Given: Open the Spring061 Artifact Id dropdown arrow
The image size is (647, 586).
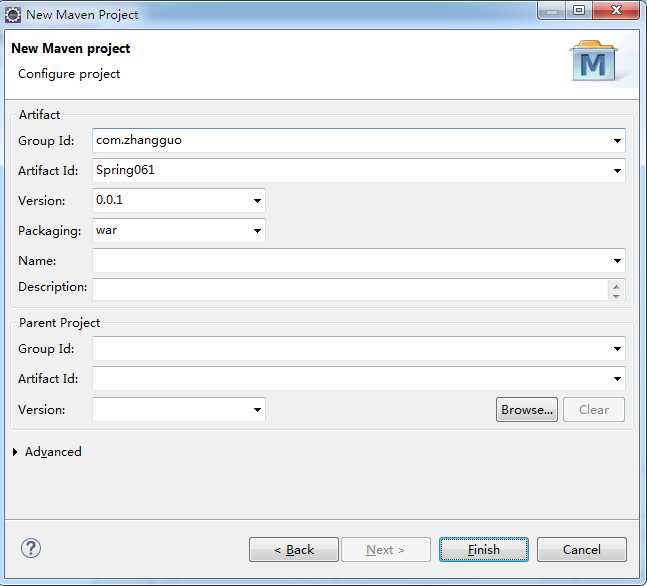Looking at the screenshot, I should click(617, 170).
